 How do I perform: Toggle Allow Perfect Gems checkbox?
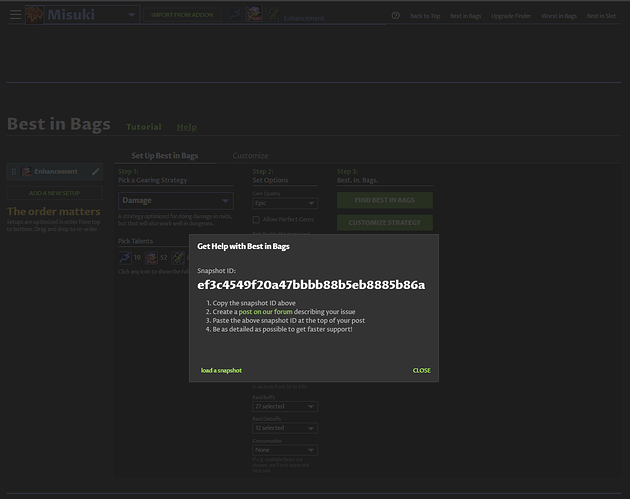[256, 220]
